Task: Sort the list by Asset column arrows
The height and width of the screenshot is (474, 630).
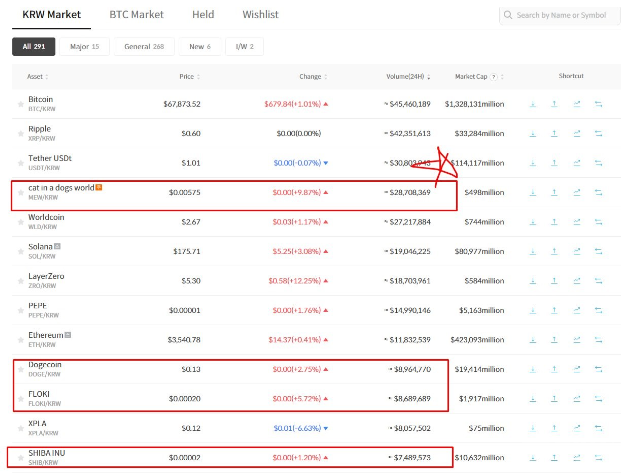Action: 47,77
